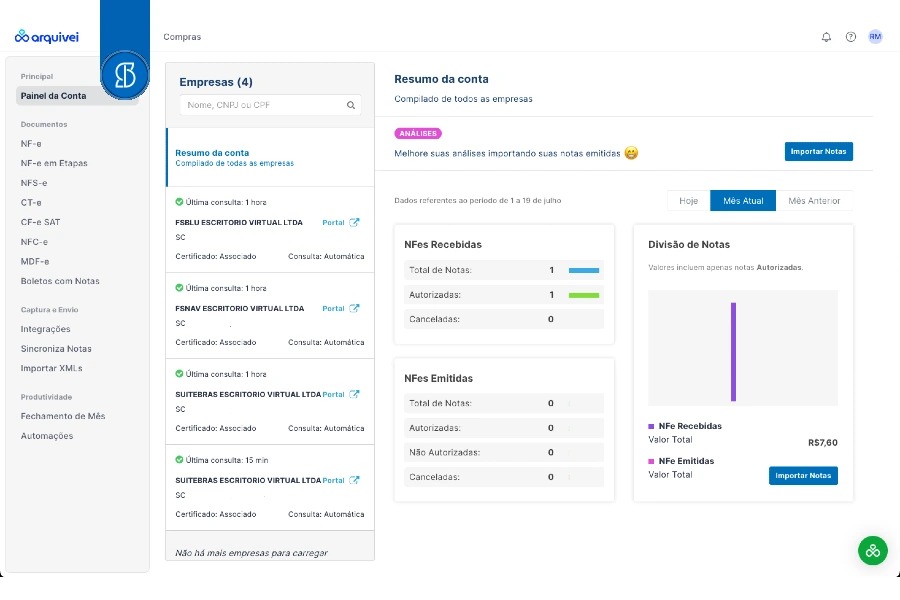Navigate to NFS-e
Screen dimensions: 900x600
[34, 183]
